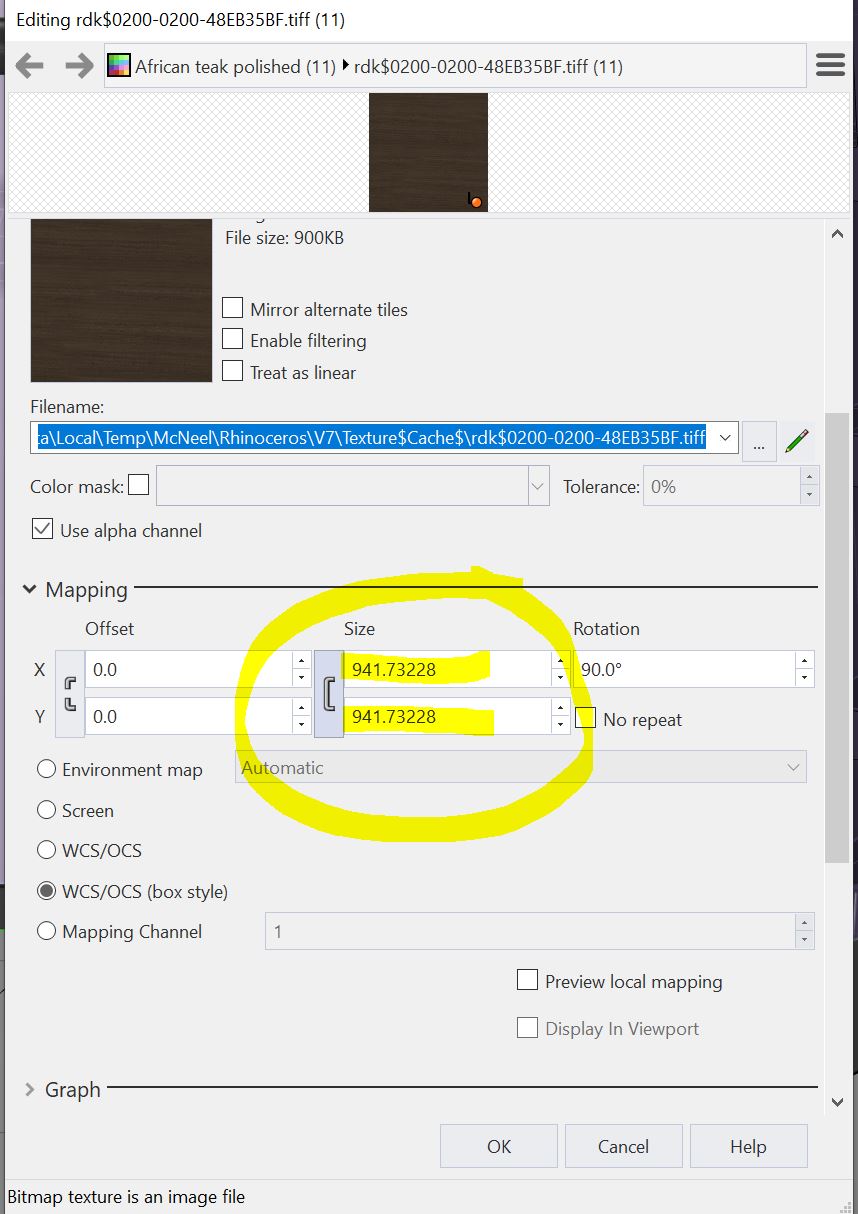Enable Mirror alternate tiles
The height and width of the screenshot is (1214, 858).
232,308
